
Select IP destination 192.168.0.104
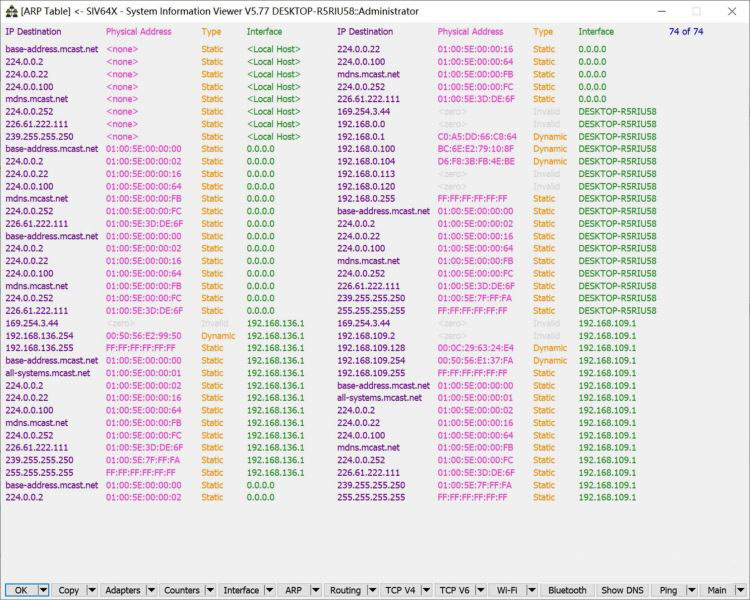(x=366, y=161)
